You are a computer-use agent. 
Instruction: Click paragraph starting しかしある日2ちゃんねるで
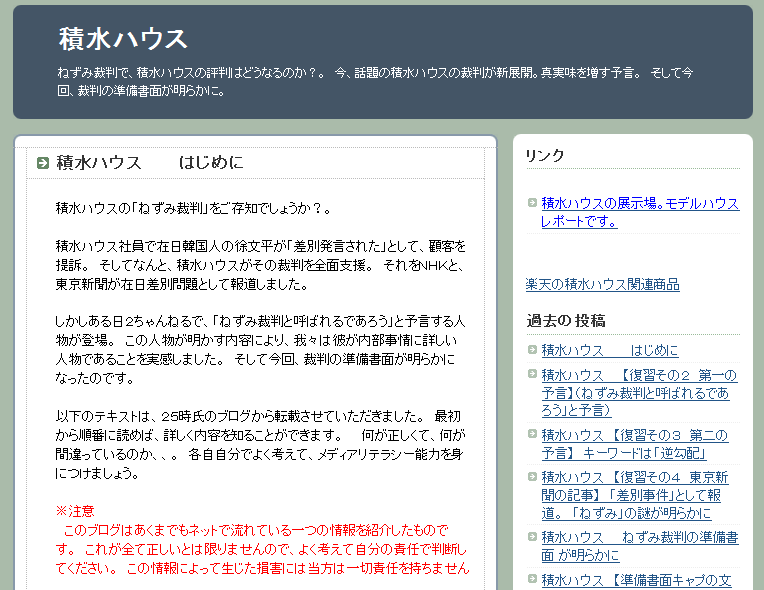(261, 349)
